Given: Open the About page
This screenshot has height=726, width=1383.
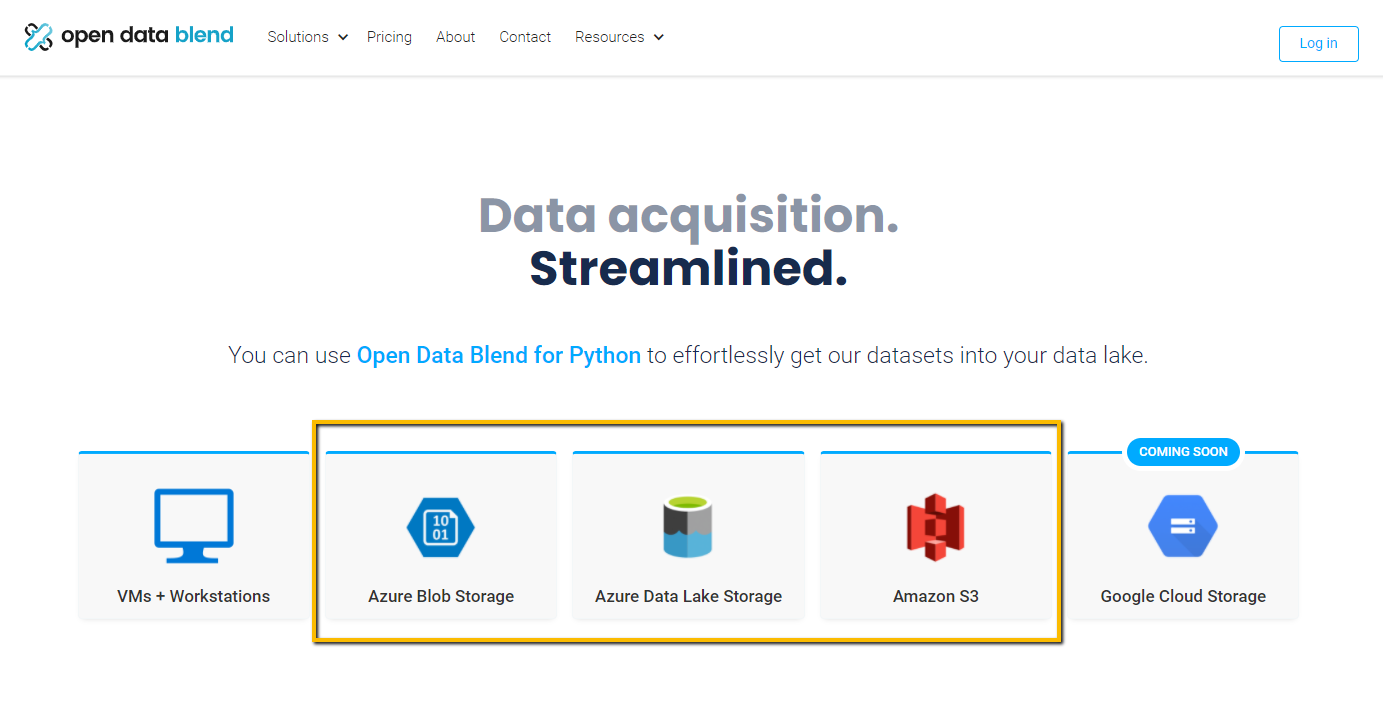Looking at the screenshot, I should click(x=455, y=37).
